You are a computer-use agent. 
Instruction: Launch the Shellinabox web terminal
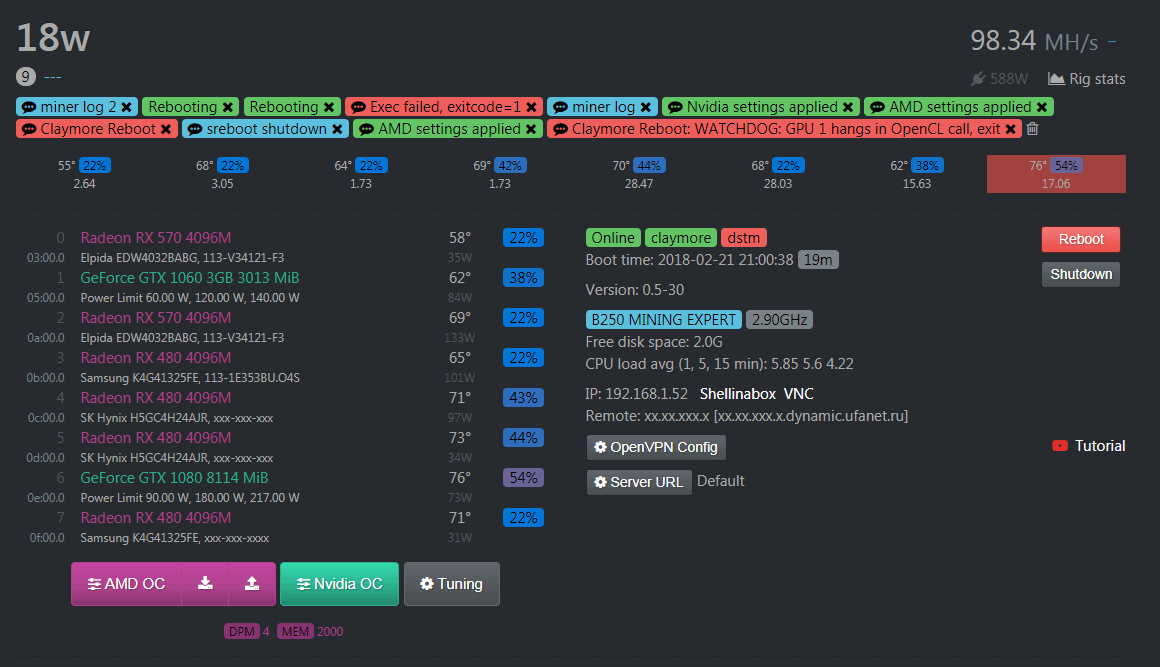[x=735, y=394]
